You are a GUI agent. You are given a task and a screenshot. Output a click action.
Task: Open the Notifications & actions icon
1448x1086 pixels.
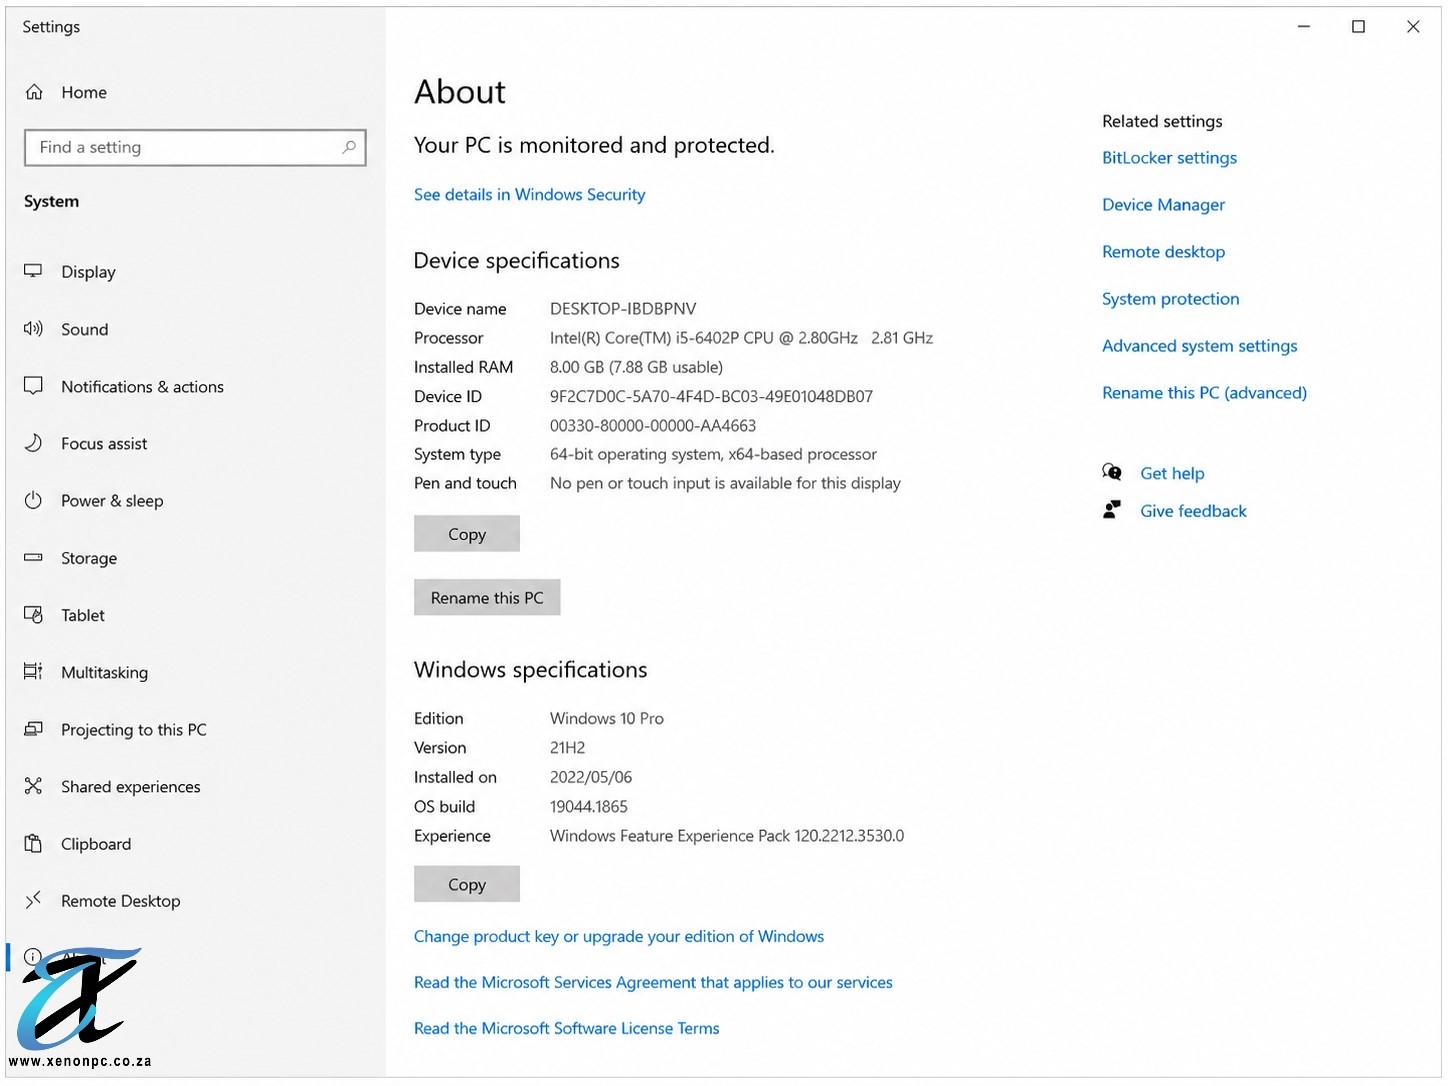click(x=33, y=386)
